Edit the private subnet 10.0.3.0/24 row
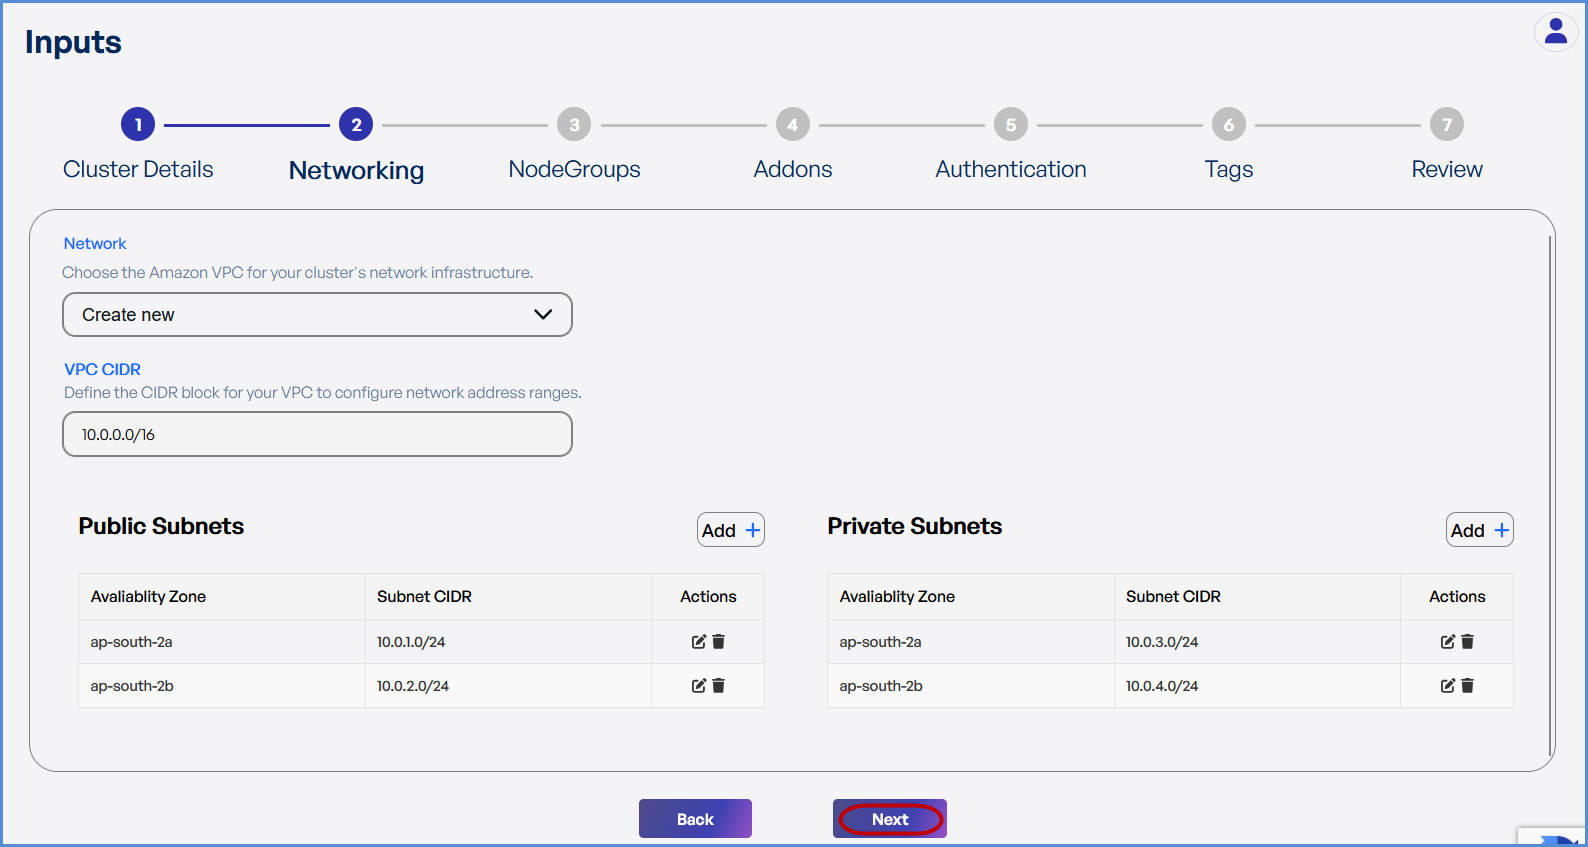Viewport: 1588px width, 847px height. pyautogui.click(x=1447, y=642)
